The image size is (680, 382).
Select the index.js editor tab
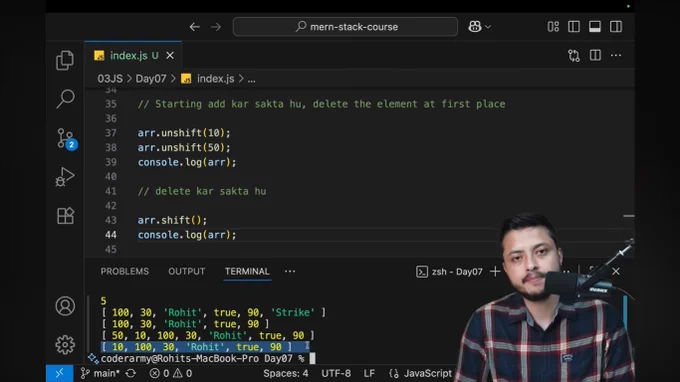pyautogui.click(x=133, y=56)
